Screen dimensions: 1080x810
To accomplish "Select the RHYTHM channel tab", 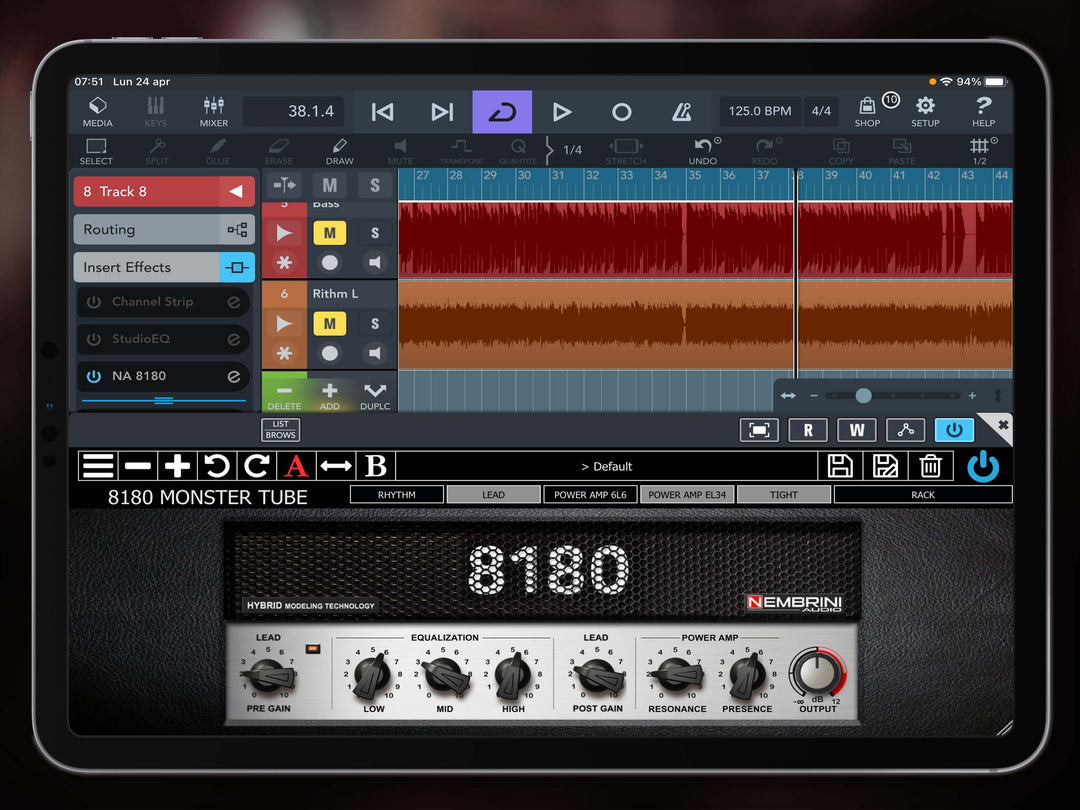I will (397, 495).
